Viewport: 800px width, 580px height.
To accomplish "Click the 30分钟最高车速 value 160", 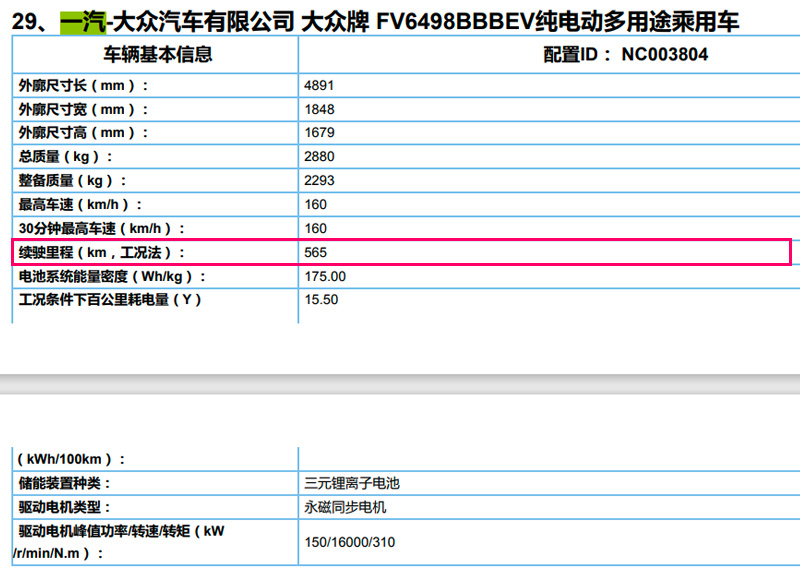I will pos(315,229).
